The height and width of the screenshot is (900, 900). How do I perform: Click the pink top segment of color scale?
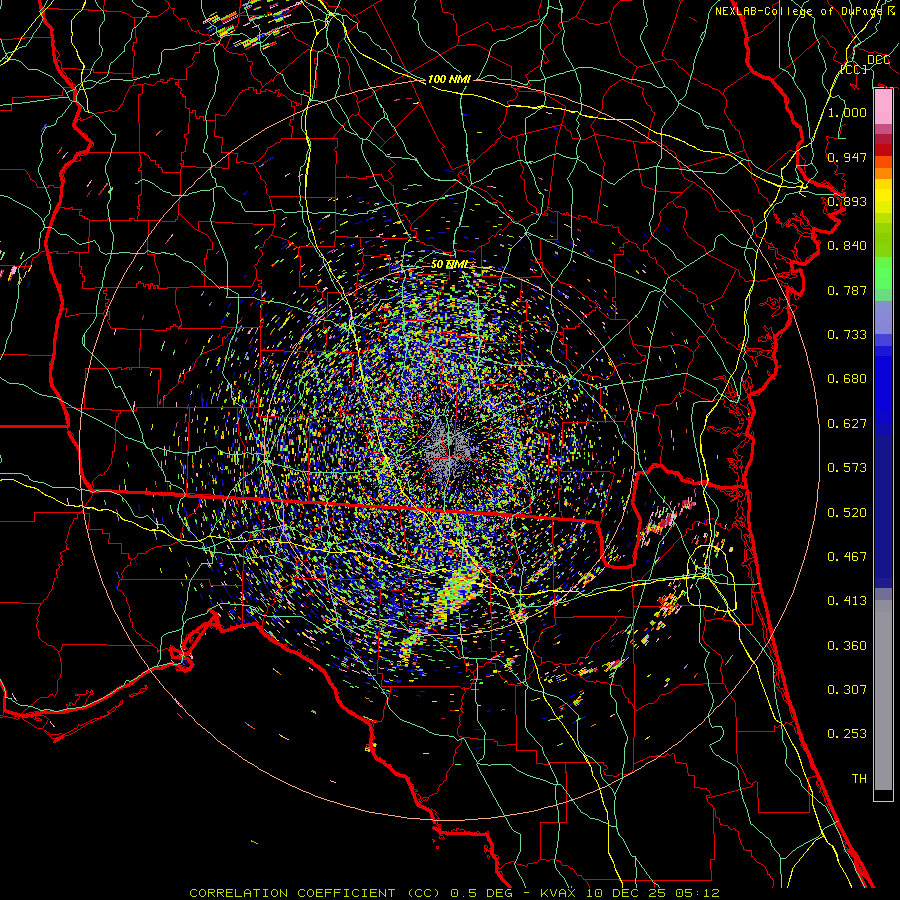click(883, 107)
